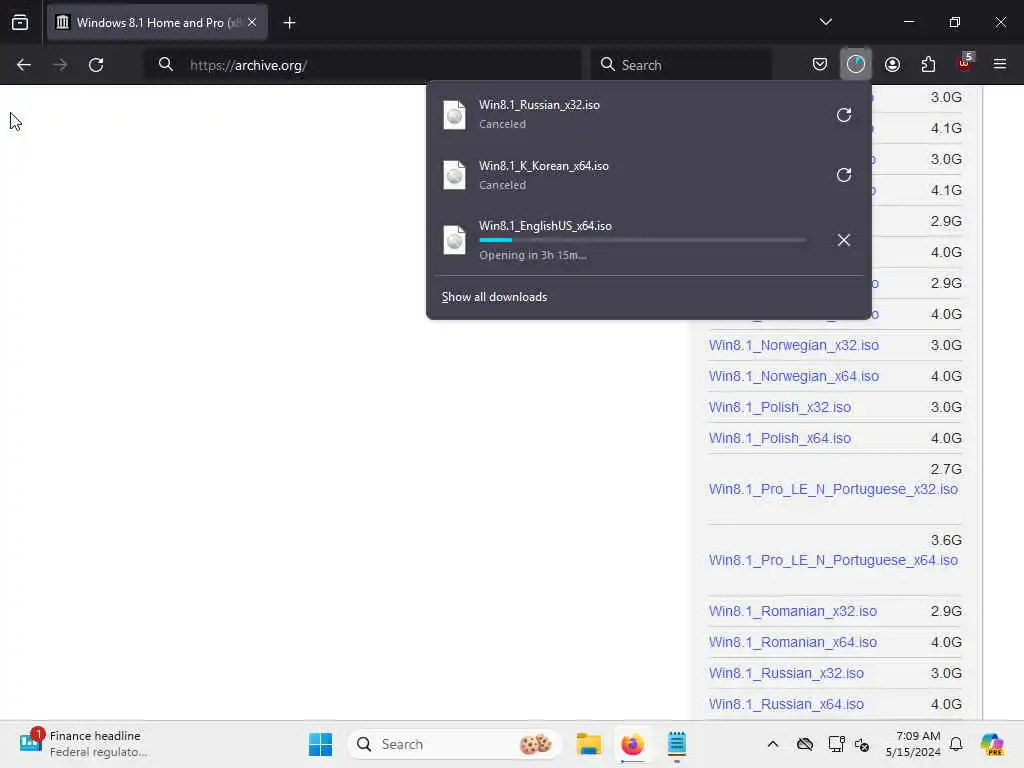This screenshot has height=768, width=1024.
Task: Open the Firefox application hamburger menu
Action: tap(1000, 64)
